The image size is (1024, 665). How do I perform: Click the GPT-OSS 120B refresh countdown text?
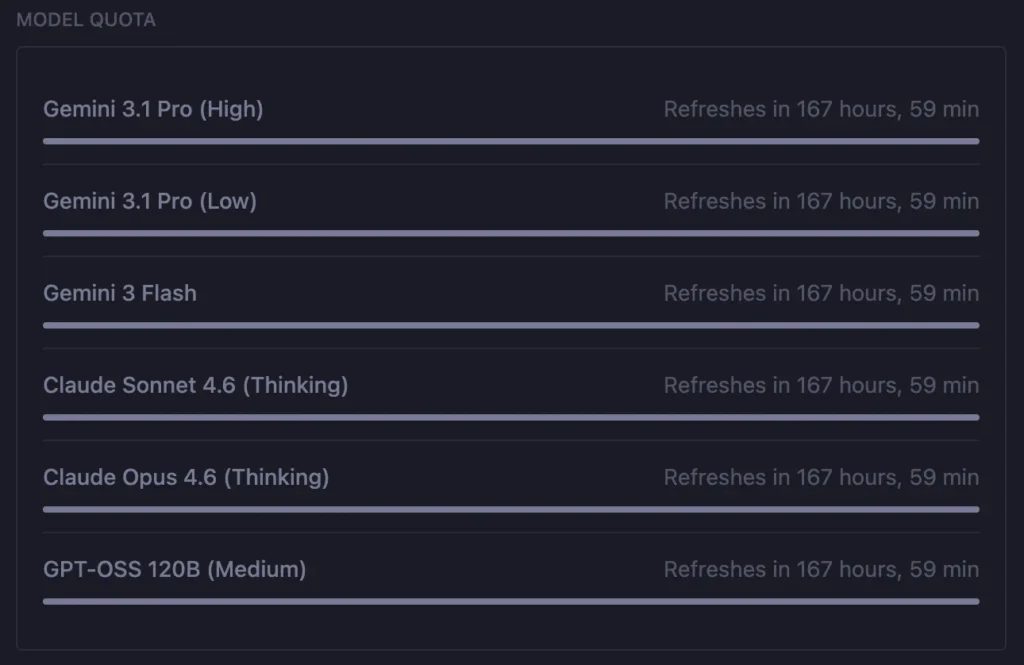coord(821,569)
